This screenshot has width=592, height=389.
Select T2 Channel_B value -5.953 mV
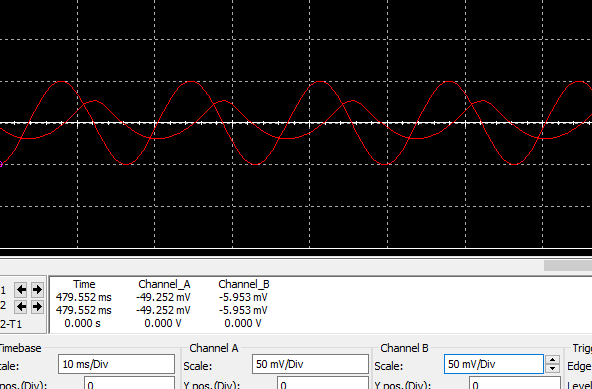coord(243,310)
